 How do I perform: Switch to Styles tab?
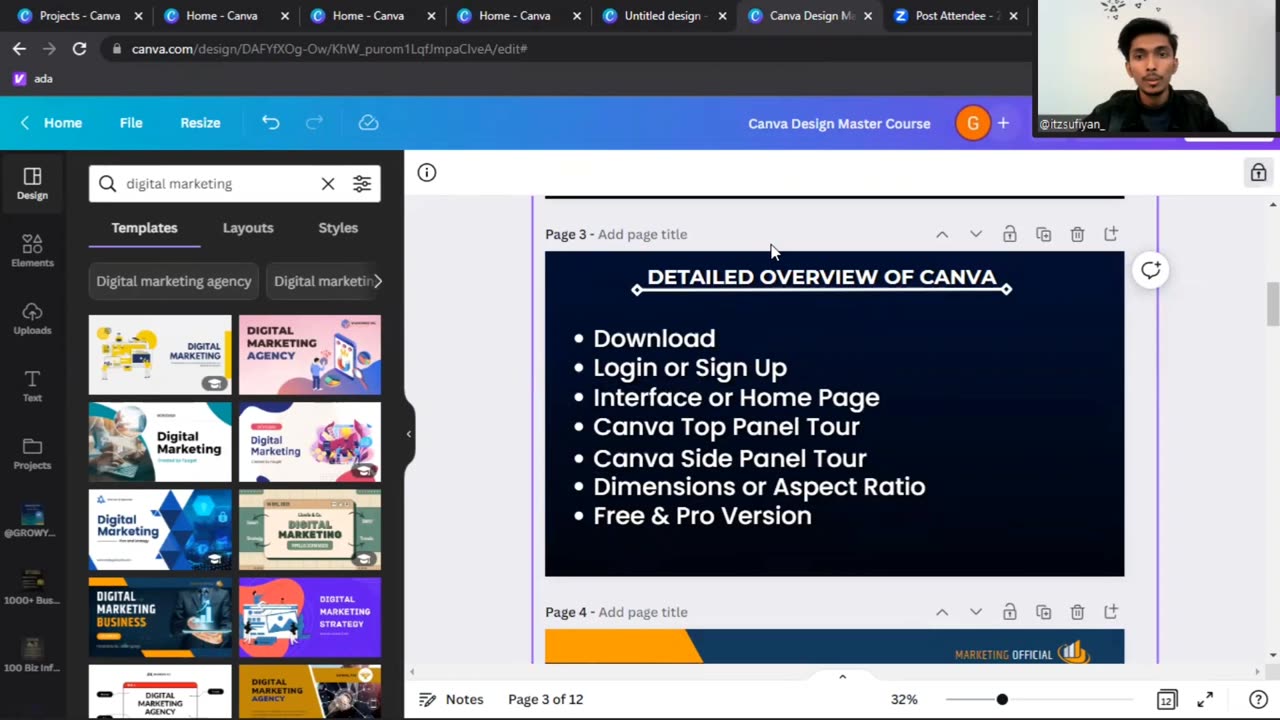338,228
